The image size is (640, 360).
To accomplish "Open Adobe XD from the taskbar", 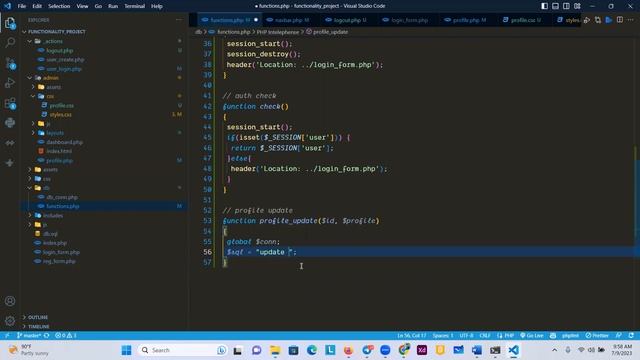I will coord(422,350).
